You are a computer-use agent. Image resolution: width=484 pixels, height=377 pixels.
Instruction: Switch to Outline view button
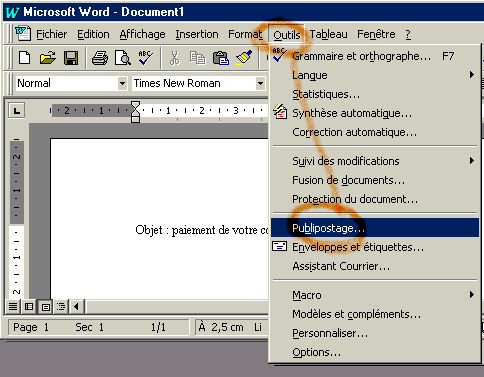(x=61, y=306)
